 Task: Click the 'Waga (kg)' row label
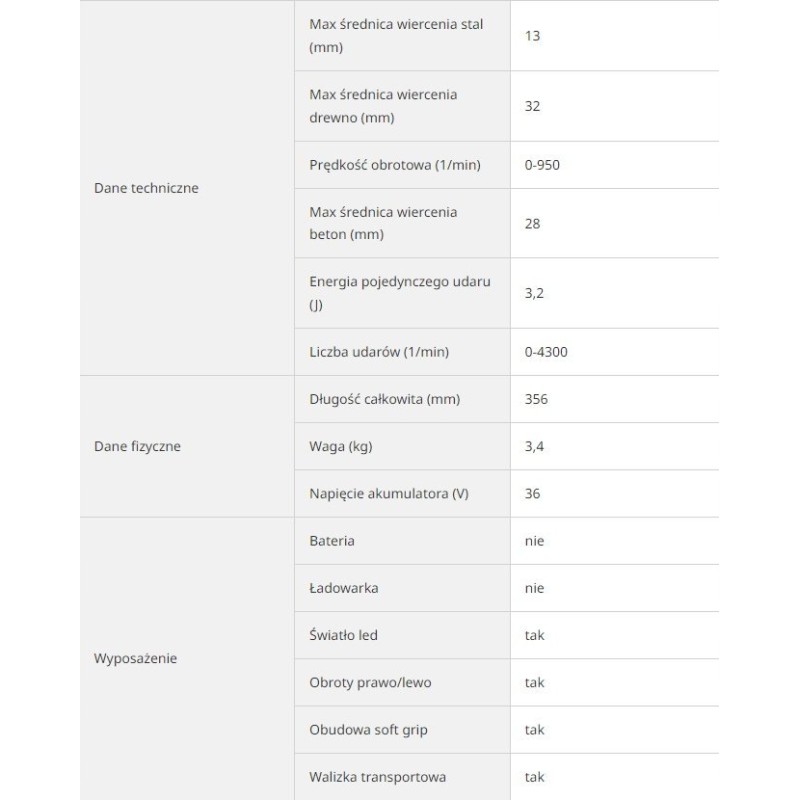click(x=341, y=446)
